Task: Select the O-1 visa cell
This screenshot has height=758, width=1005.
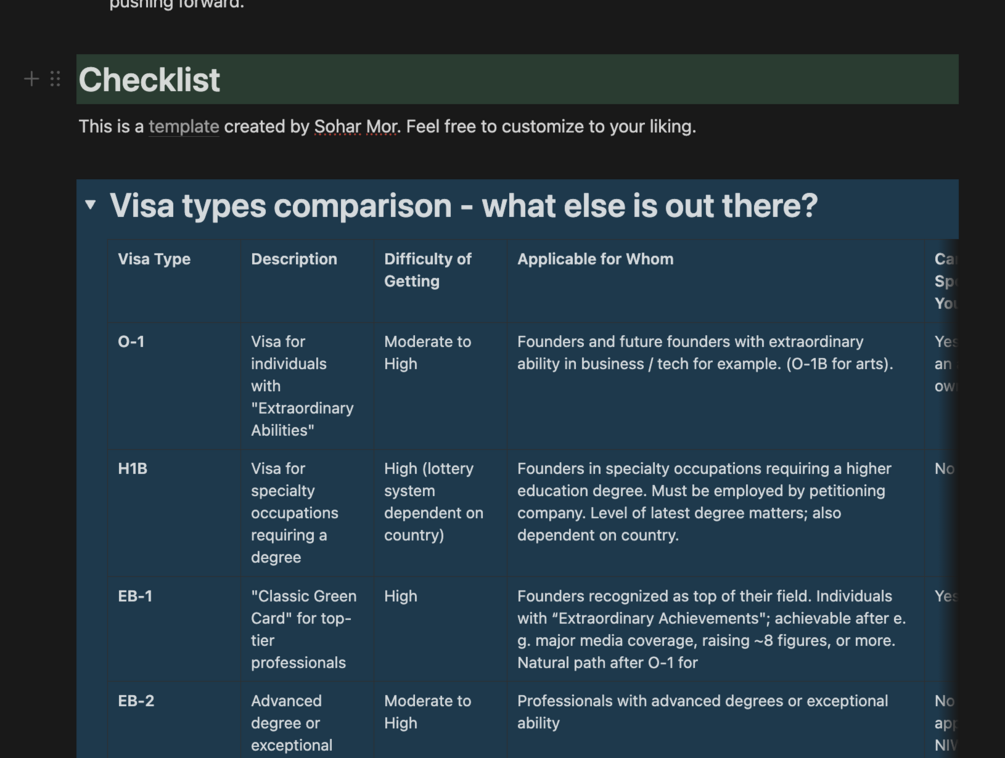Action: (131, 342)
